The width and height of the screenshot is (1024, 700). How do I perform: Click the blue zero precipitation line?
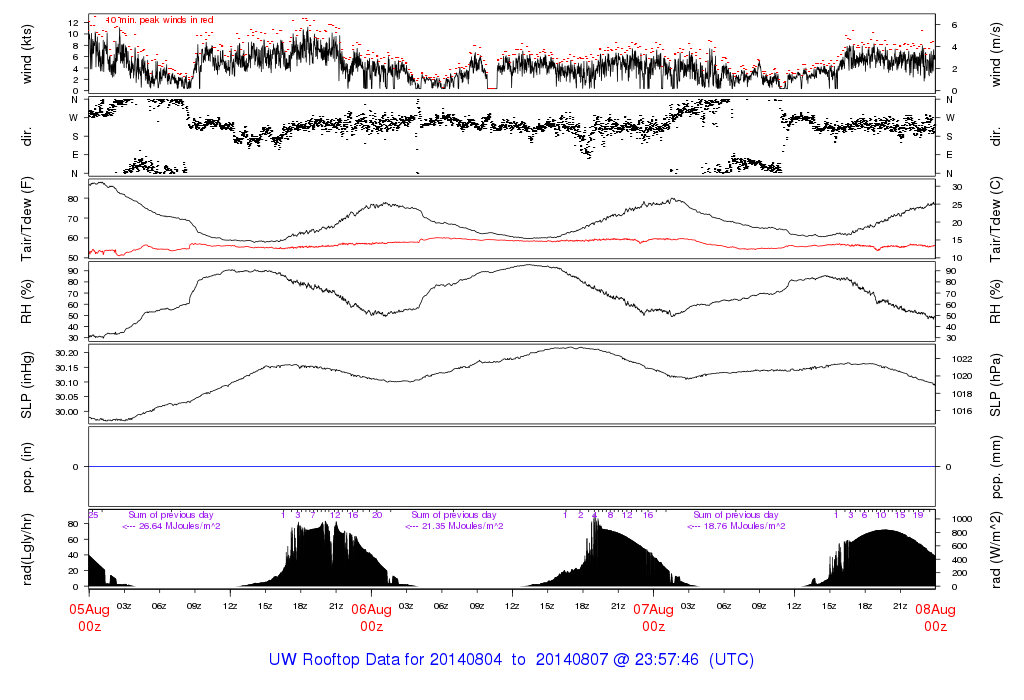coord(512,467)
